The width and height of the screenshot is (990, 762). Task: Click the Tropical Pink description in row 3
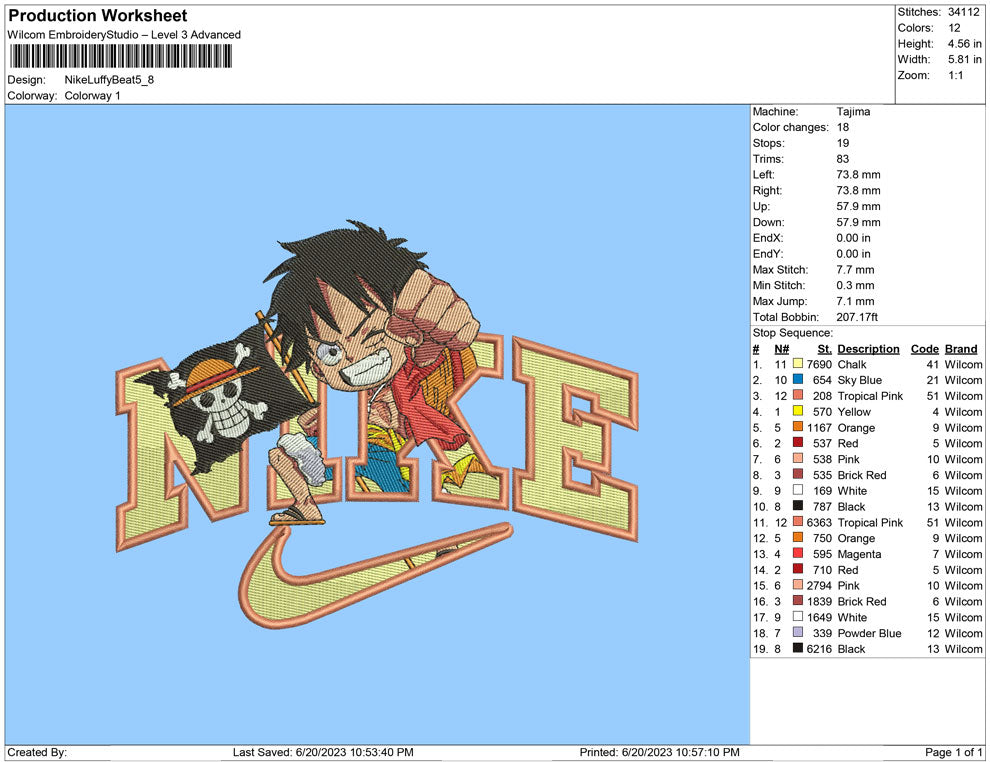tap(870, 396)
